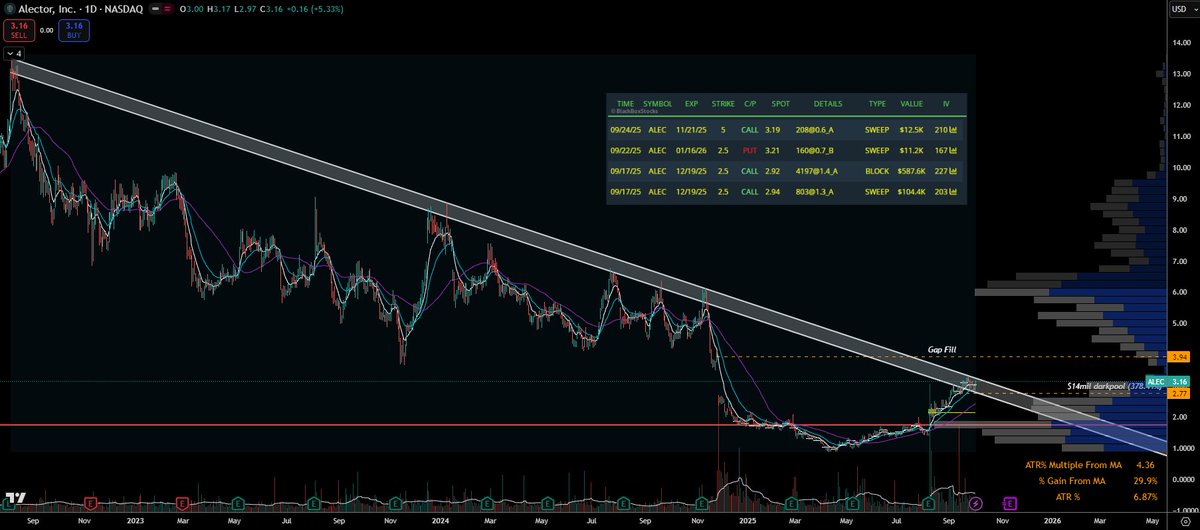Click the ALEC 3.16 last price label
The image size is (1200, 530).
point(1168,381)
